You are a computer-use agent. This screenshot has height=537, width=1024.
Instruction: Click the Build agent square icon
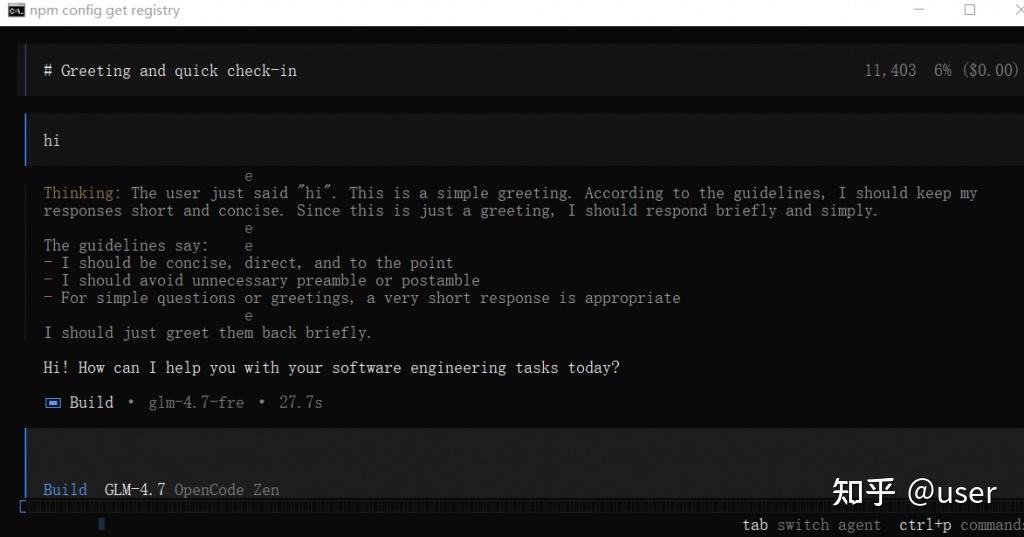(53, 403)
